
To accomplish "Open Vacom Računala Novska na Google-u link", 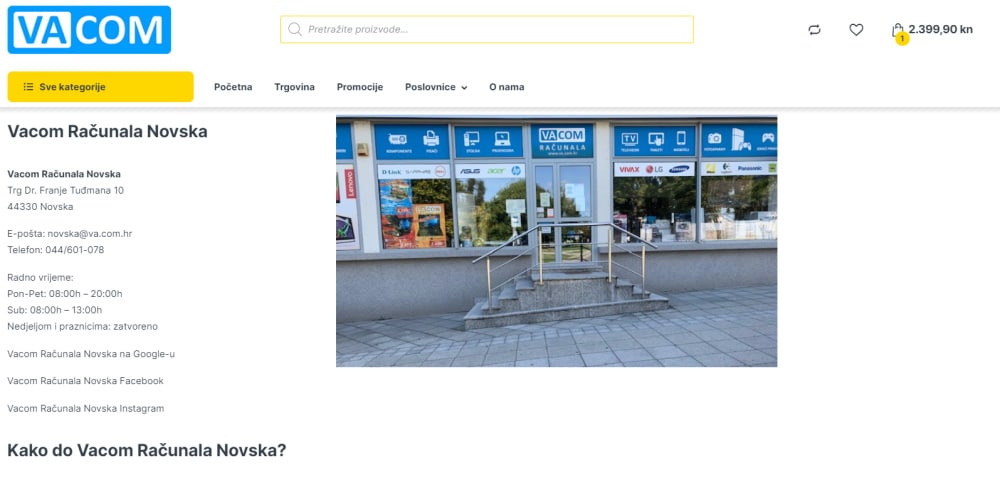I will pos(91,354).
